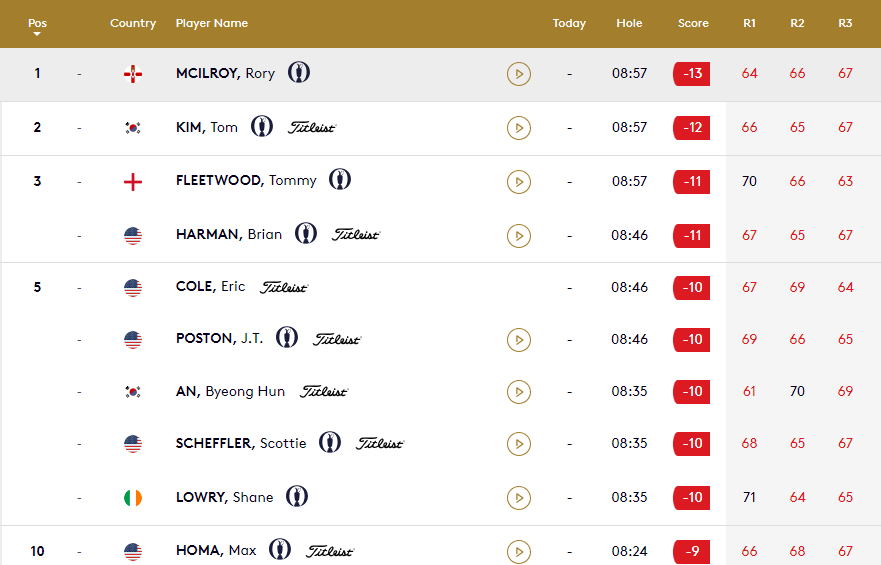
Task: Select the POSTON, J.T. row
Action: (x=440, y=339)
